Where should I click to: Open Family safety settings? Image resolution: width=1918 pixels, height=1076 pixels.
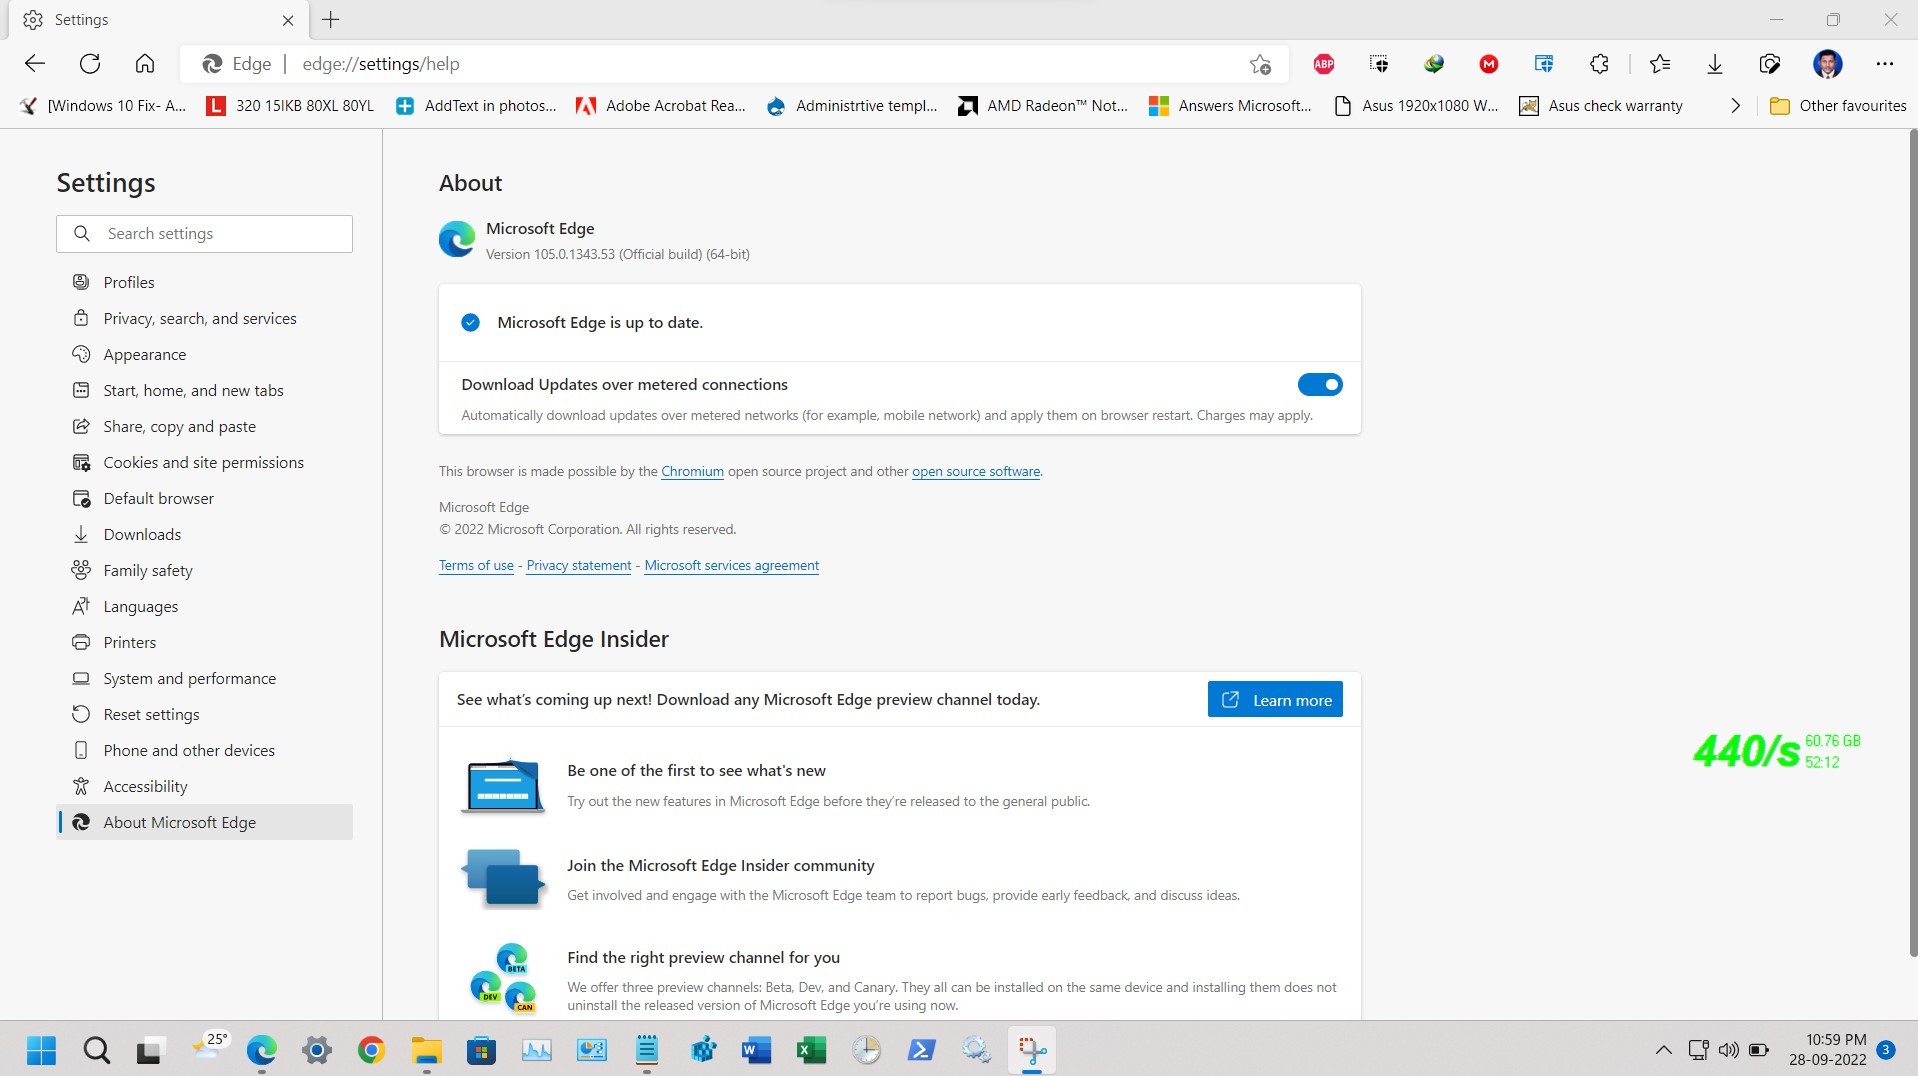click(x=205, y=570)
